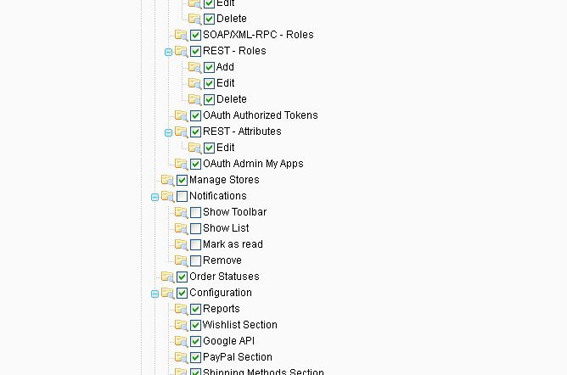The image size is (567, 375).
Task: Uncheck the SOAP/XML-RPC - Roles checkbox
Action: [195, 35]
